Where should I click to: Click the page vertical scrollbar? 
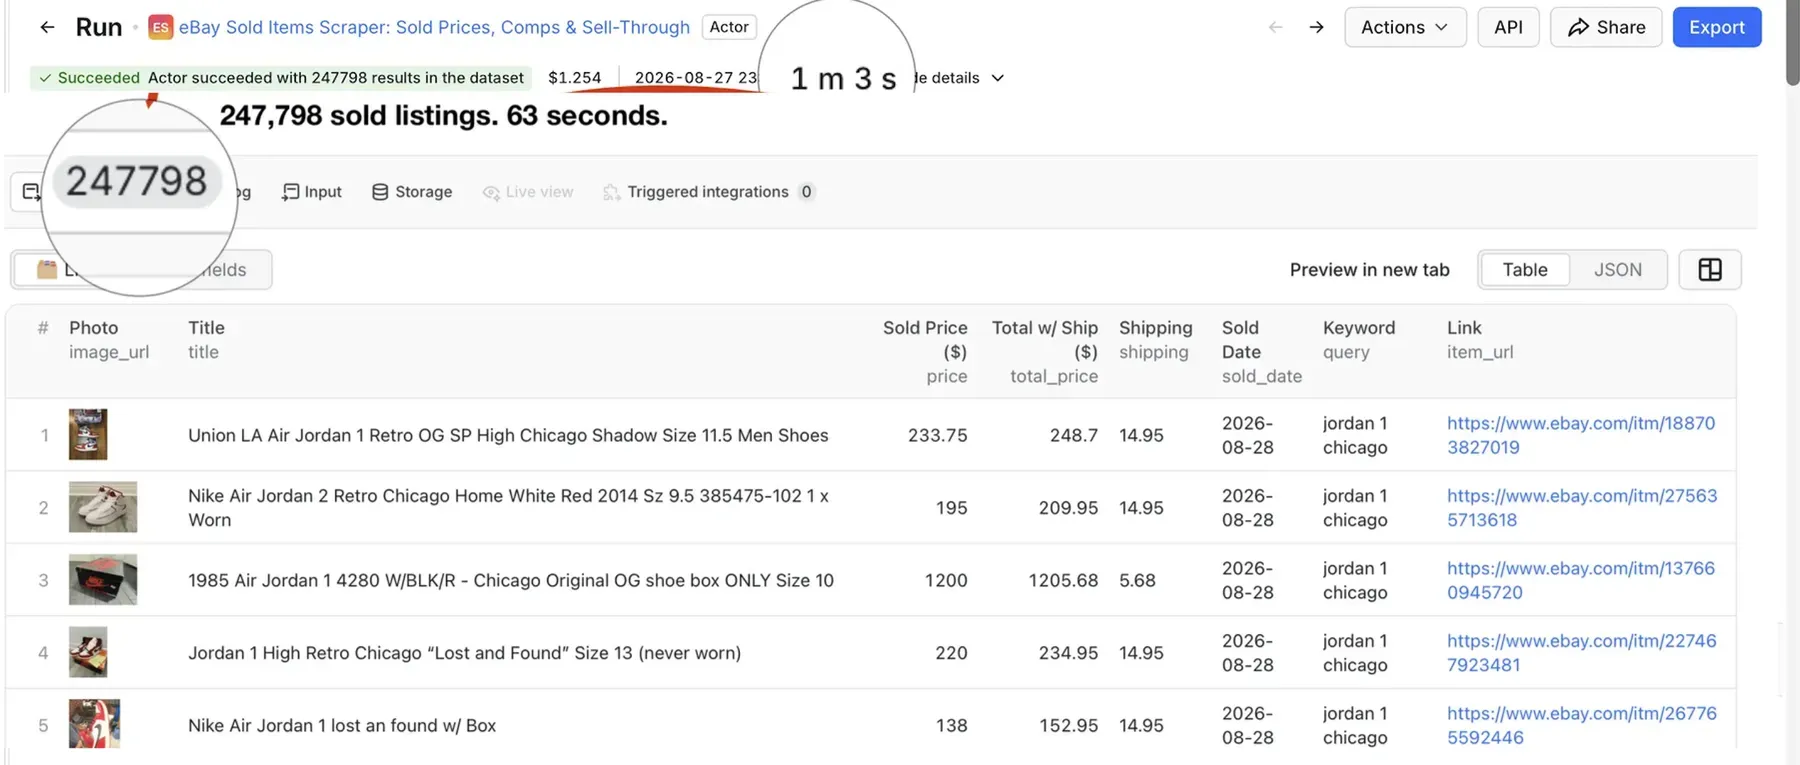click(1792, 42)
